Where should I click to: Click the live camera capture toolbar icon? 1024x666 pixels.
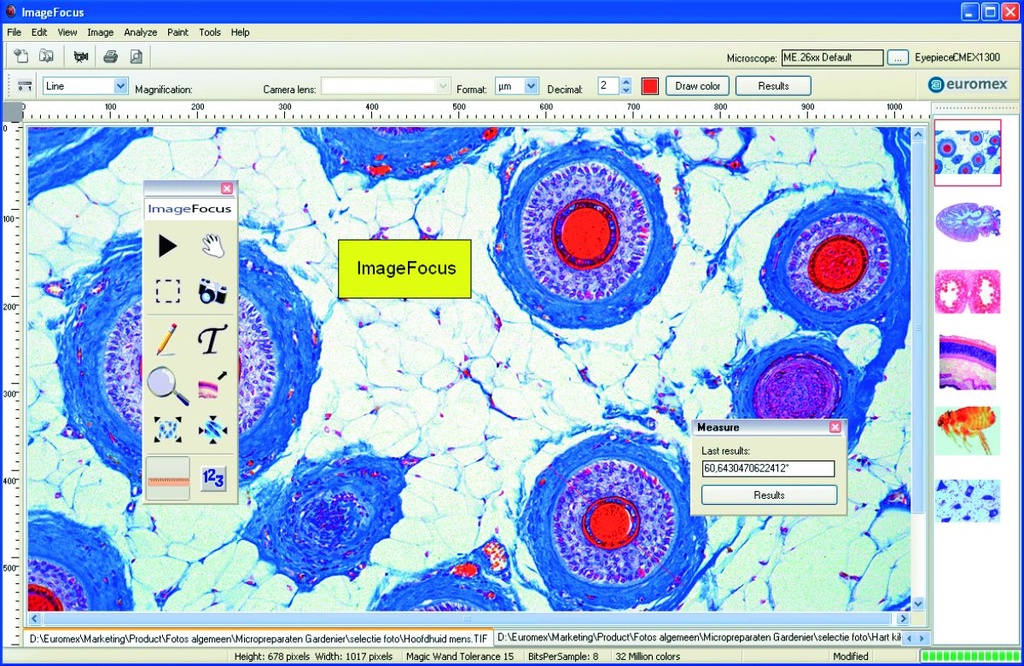(81, 57)
